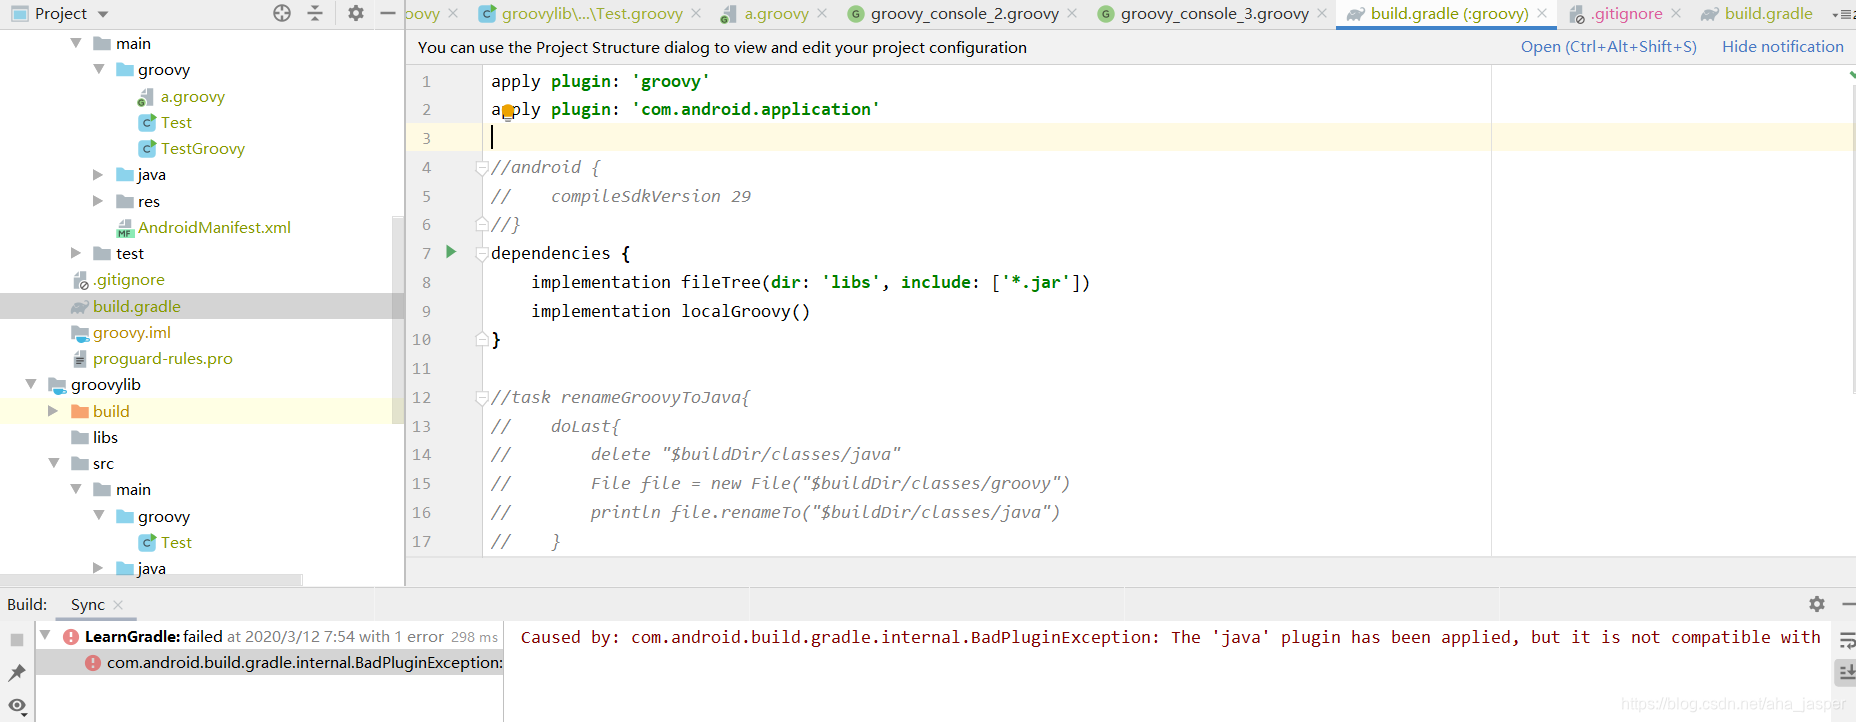Click the Project tree horizontal scrollbar
The width and height of the screenshot is (1856, 722).
point(151,580)
